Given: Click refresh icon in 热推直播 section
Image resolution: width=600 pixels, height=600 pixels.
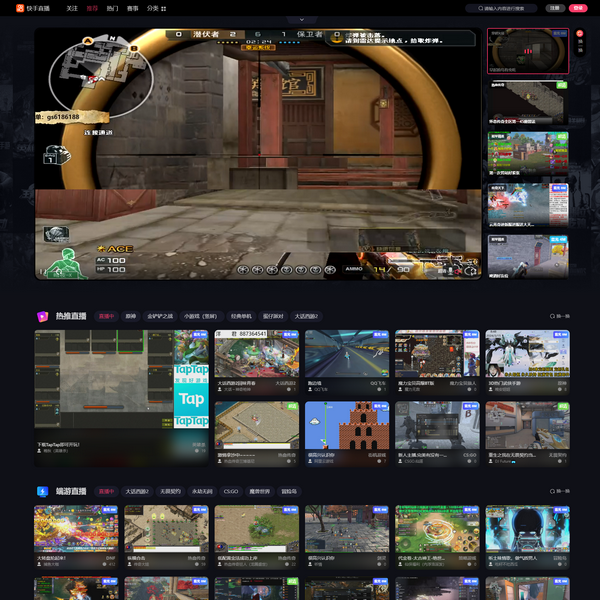Looking at the screenshot, I should click(x=553, y=316).
